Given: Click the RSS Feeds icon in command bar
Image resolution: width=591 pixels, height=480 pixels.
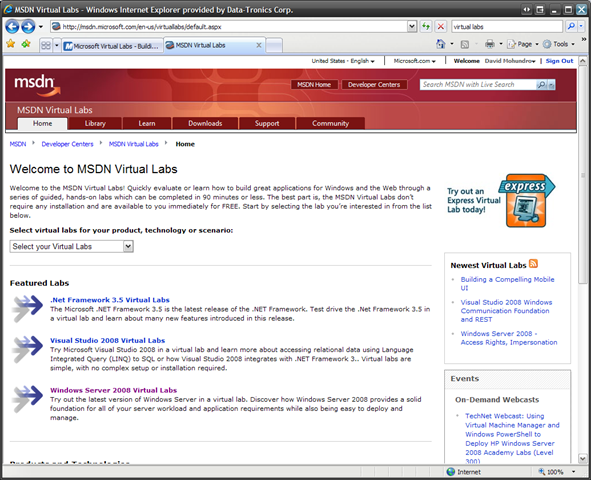Looking at the screenshot, I should click(465, 44).
